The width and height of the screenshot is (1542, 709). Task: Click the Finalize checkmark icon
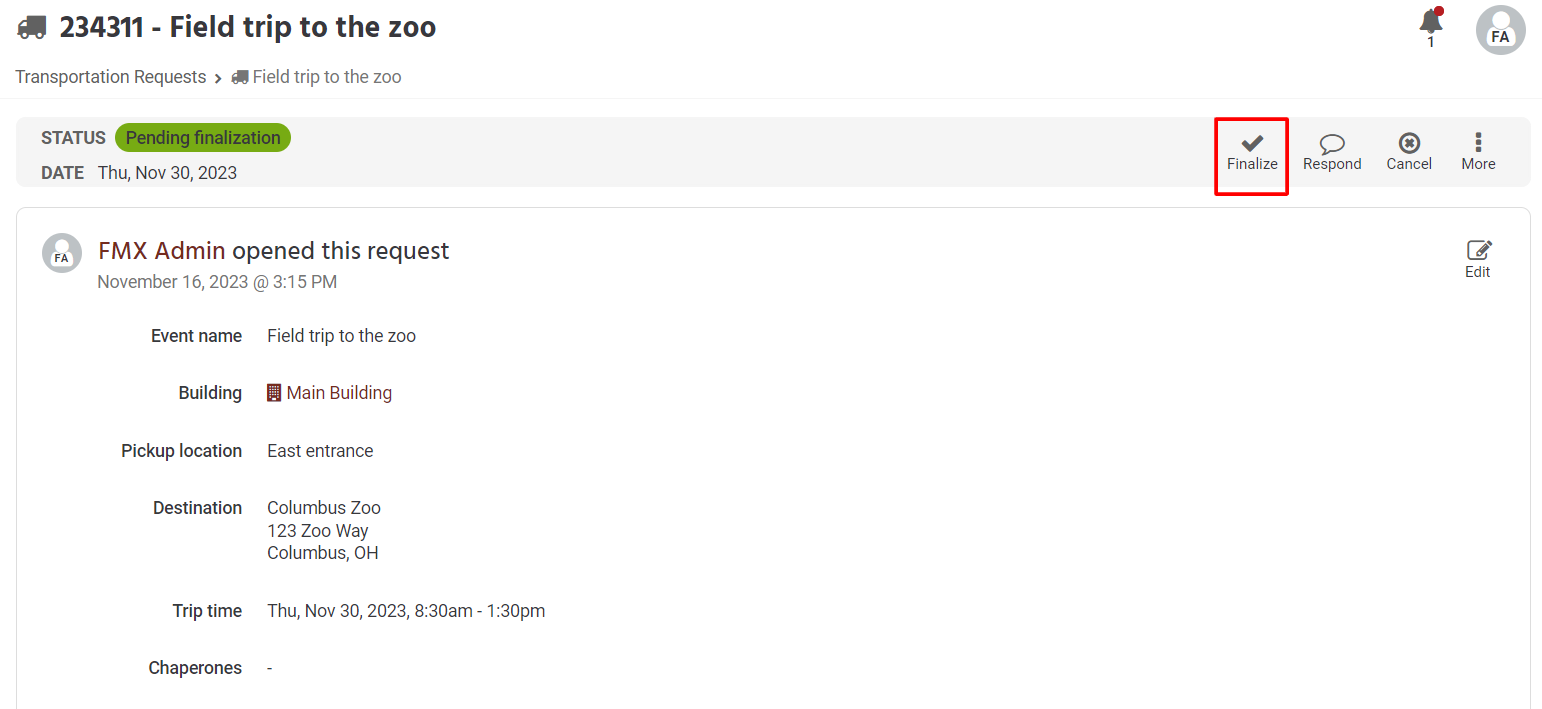[x=1252, y=144]
